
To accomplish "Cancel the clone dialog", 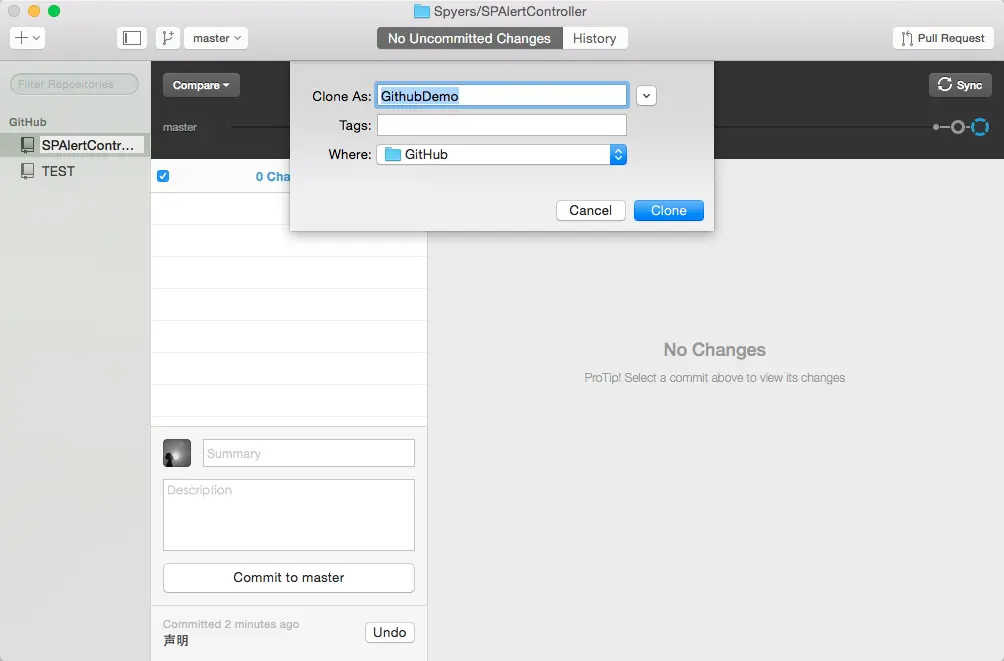I will [x=590, y=210].
